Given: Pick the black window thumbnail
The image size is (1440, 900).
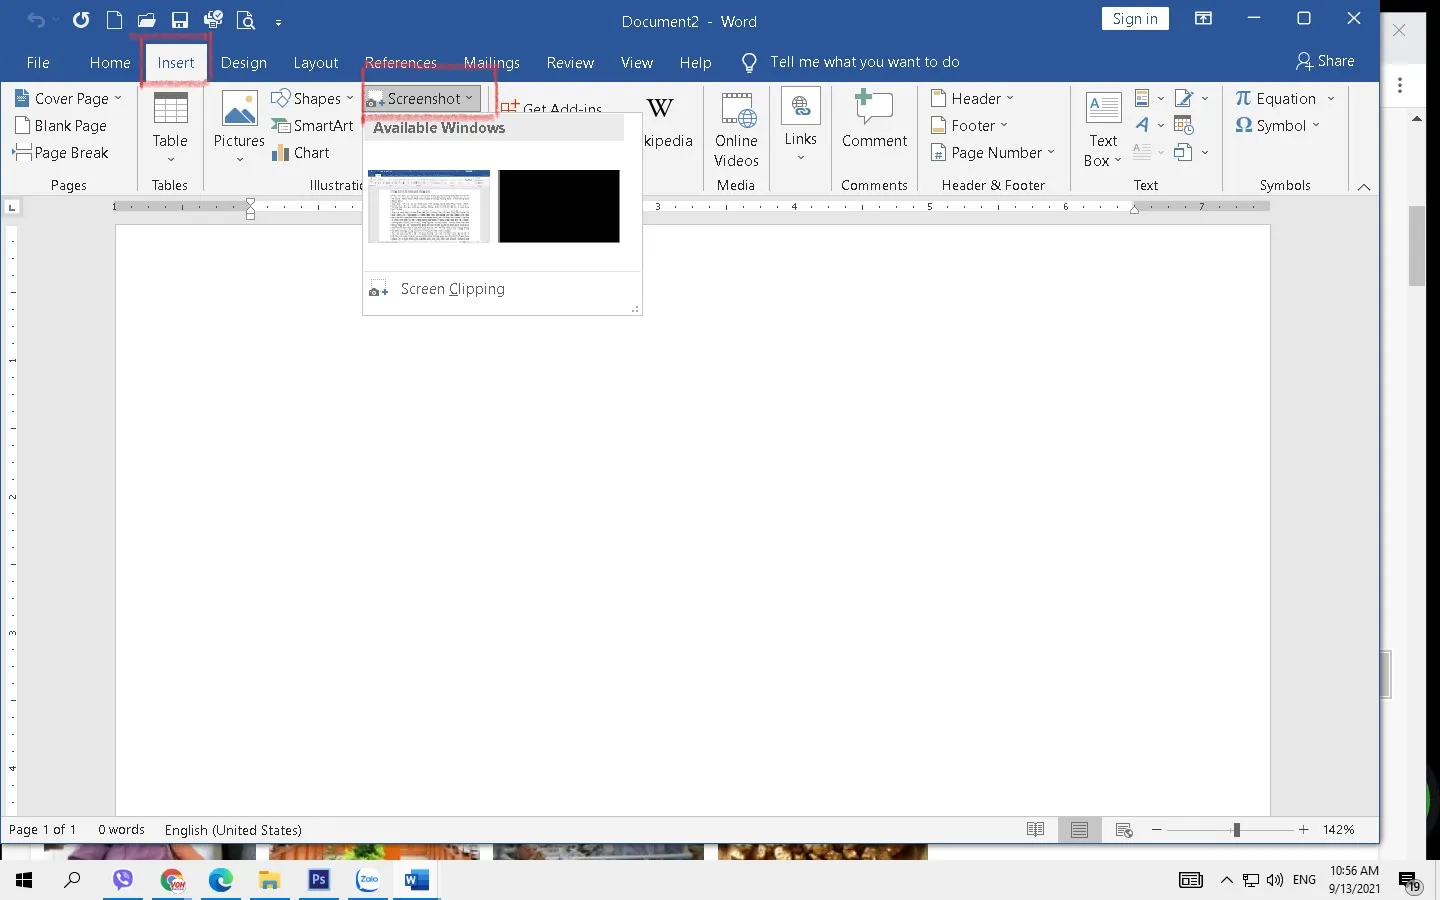Looking at the screenshot, I should 559,206.
